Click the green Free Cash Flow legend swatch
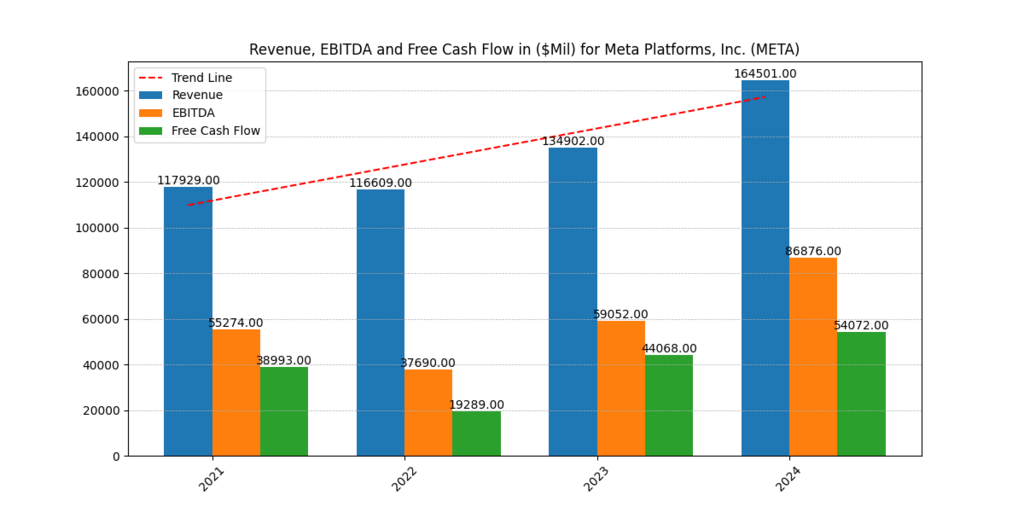Screen dimensions: 1024x512 click(x=152, y=131)
